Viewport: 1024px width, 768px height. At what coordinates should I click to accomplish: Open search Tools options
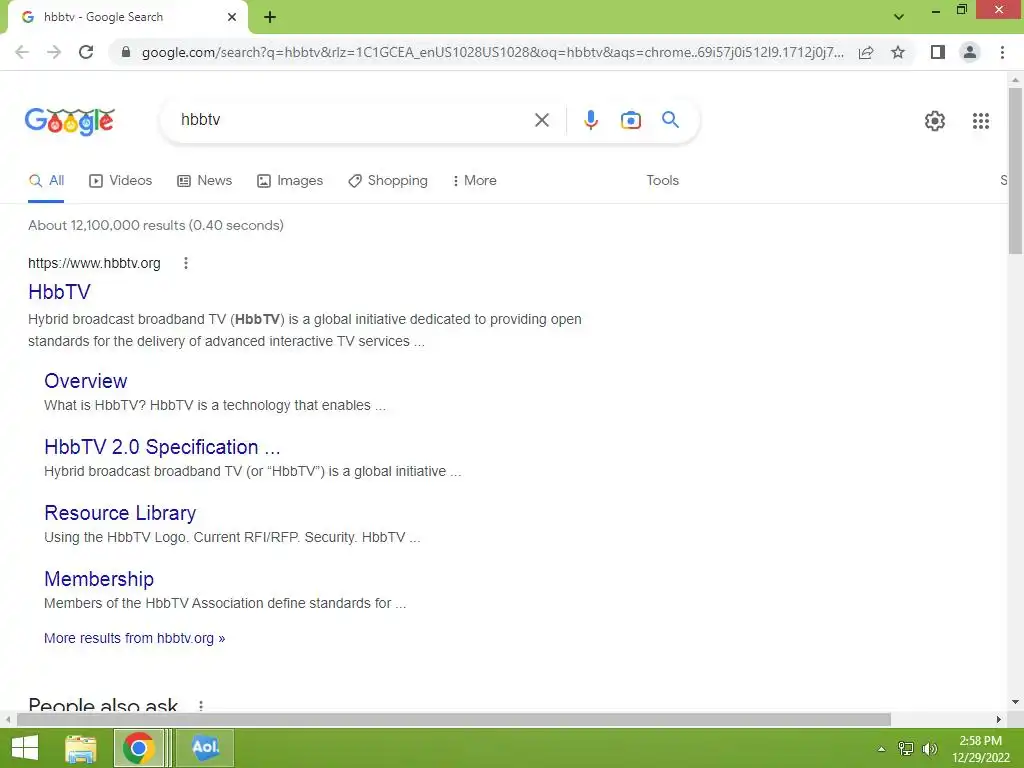662,180
